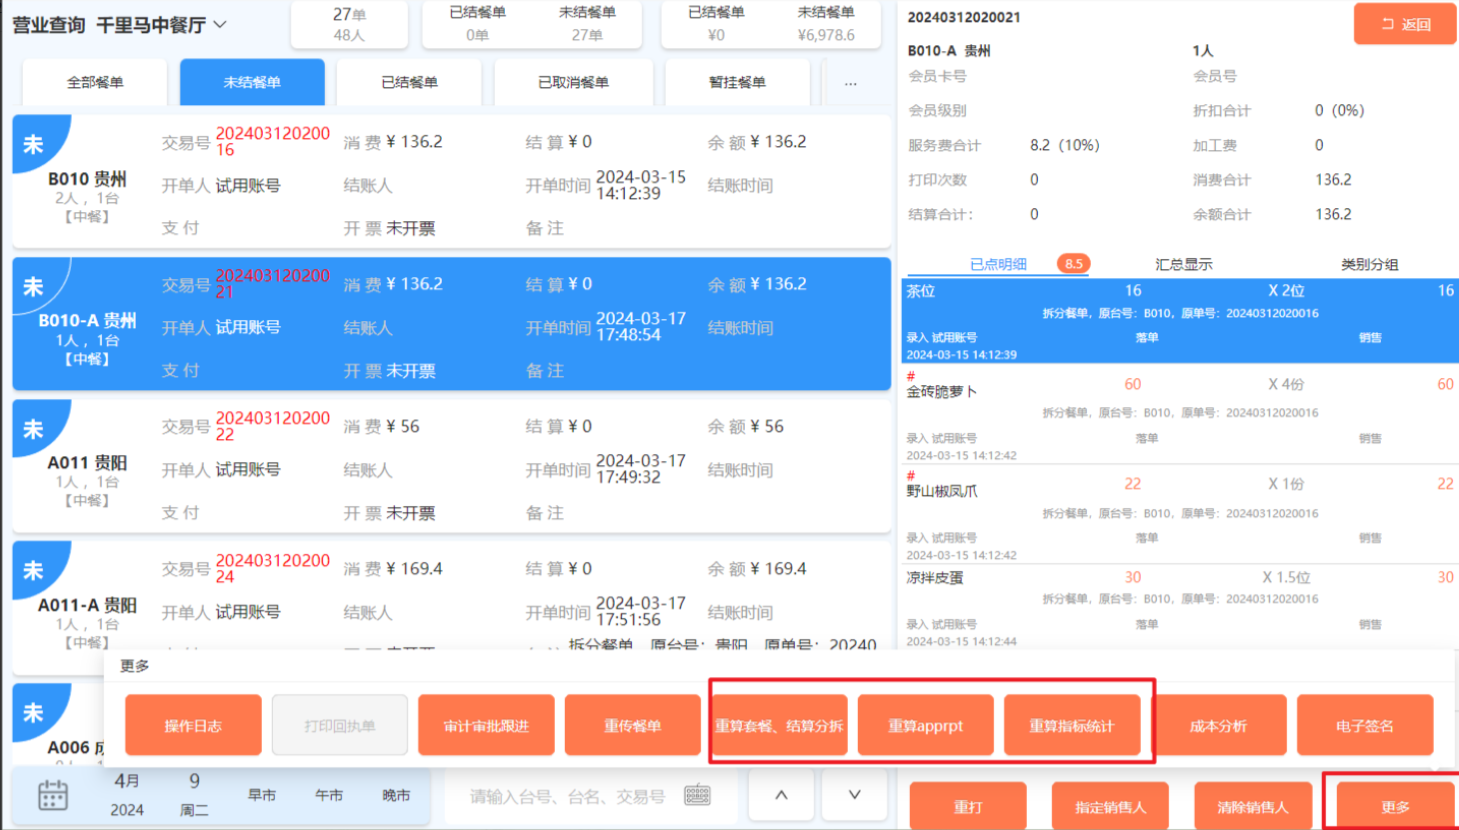The height and width of the screenshot is (830, 1459).
Task: Switch to 类别分组 category grouping tab
Action: [x=1369, y=264]
